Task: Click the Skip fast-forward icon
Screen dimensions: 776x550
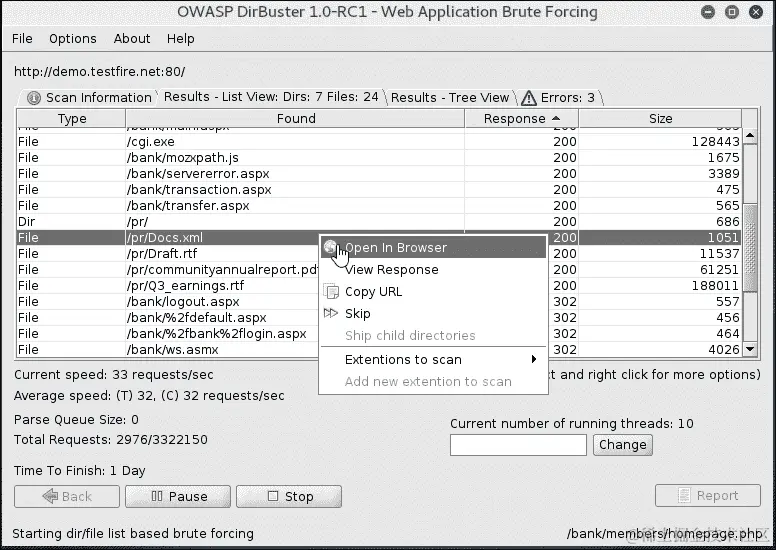Action: 331,313
